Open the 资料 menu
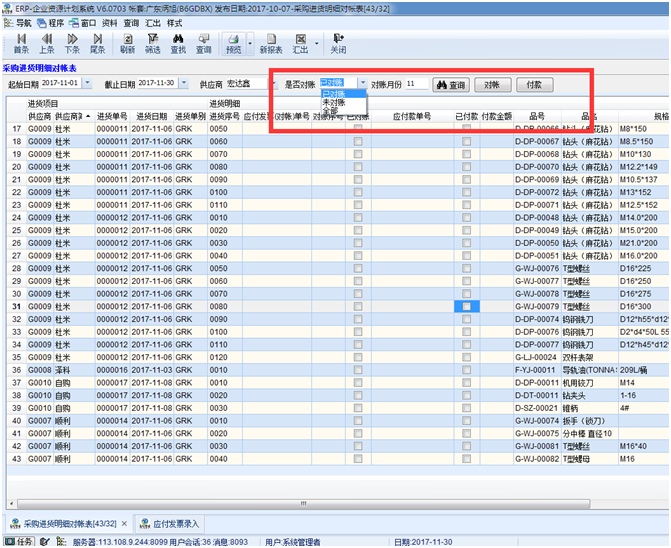The image size is (671, 548). 110,22
